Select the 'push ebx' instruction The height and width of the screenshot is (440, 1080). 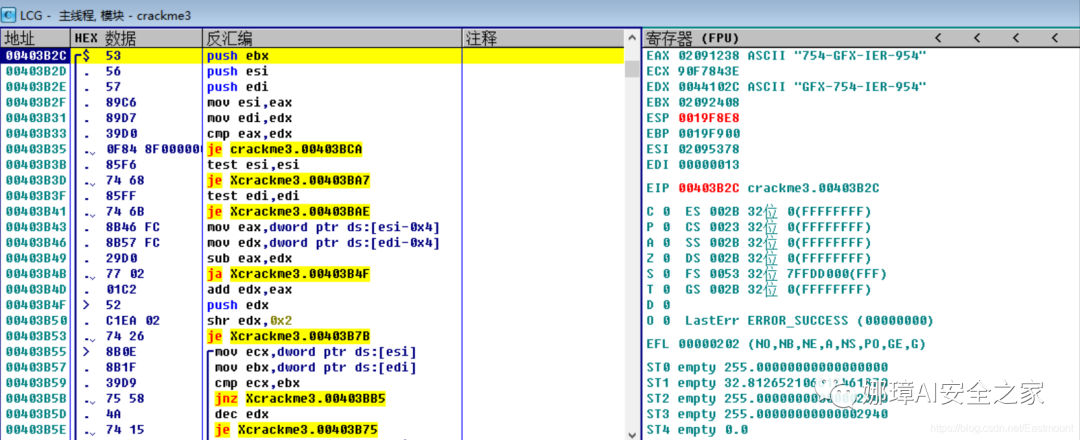[238, 56]
